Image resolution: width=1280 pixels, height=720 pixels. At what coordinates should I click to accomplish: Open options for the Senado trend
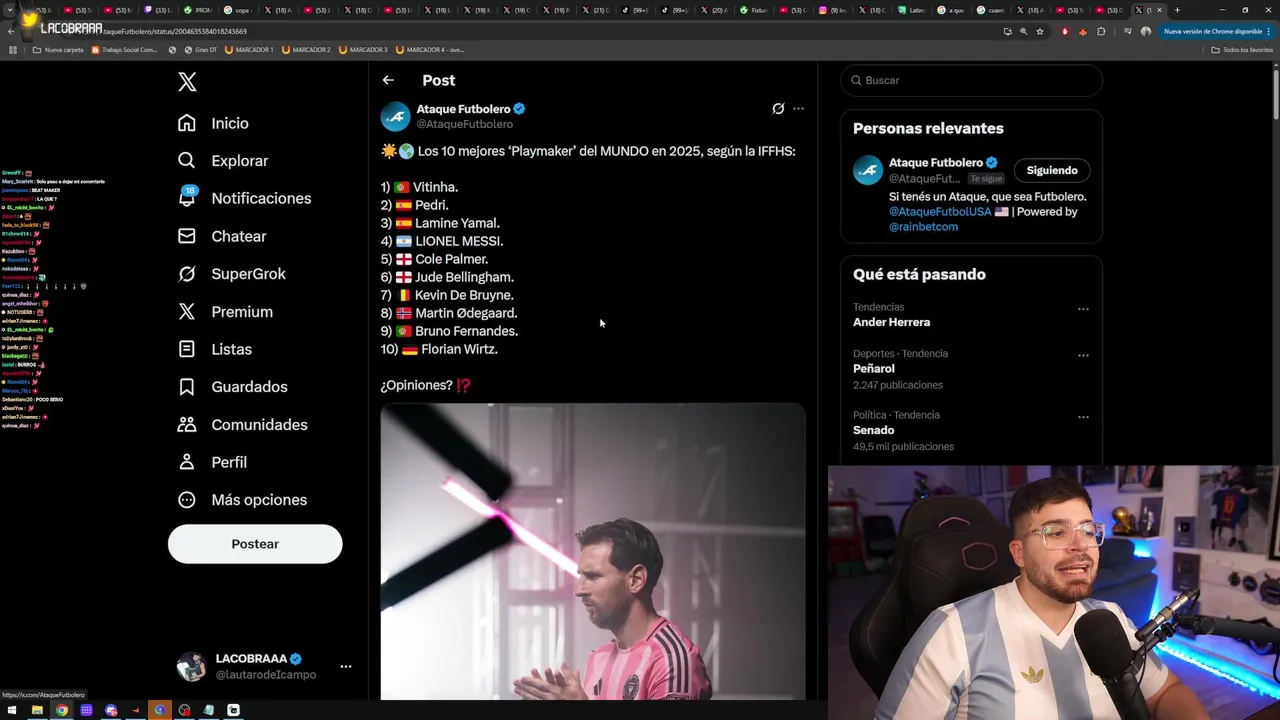click(1083, 417)
